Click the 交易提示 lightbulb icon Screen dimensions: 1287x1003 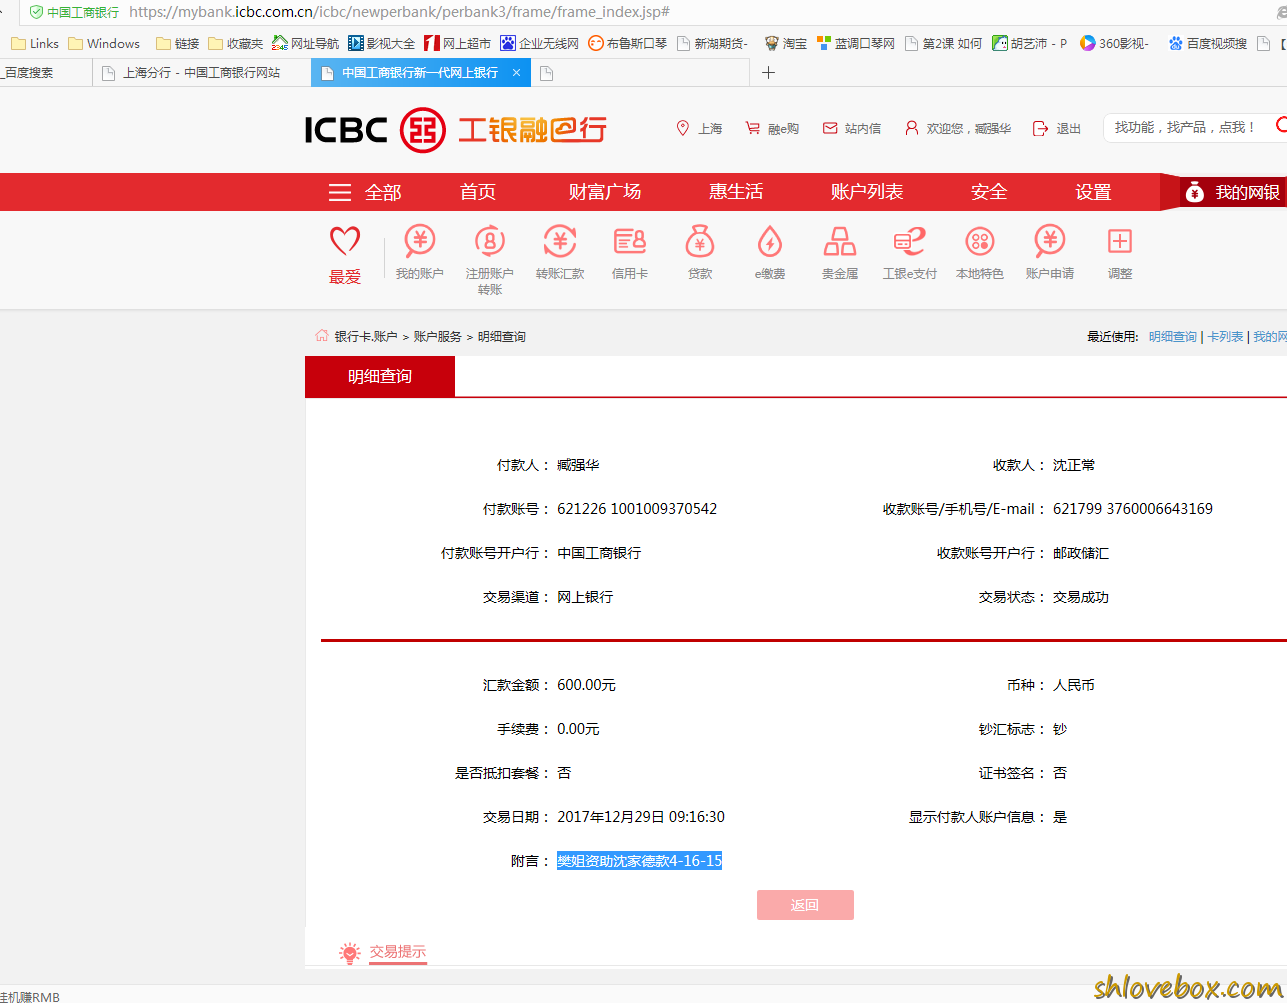(349, 953)
